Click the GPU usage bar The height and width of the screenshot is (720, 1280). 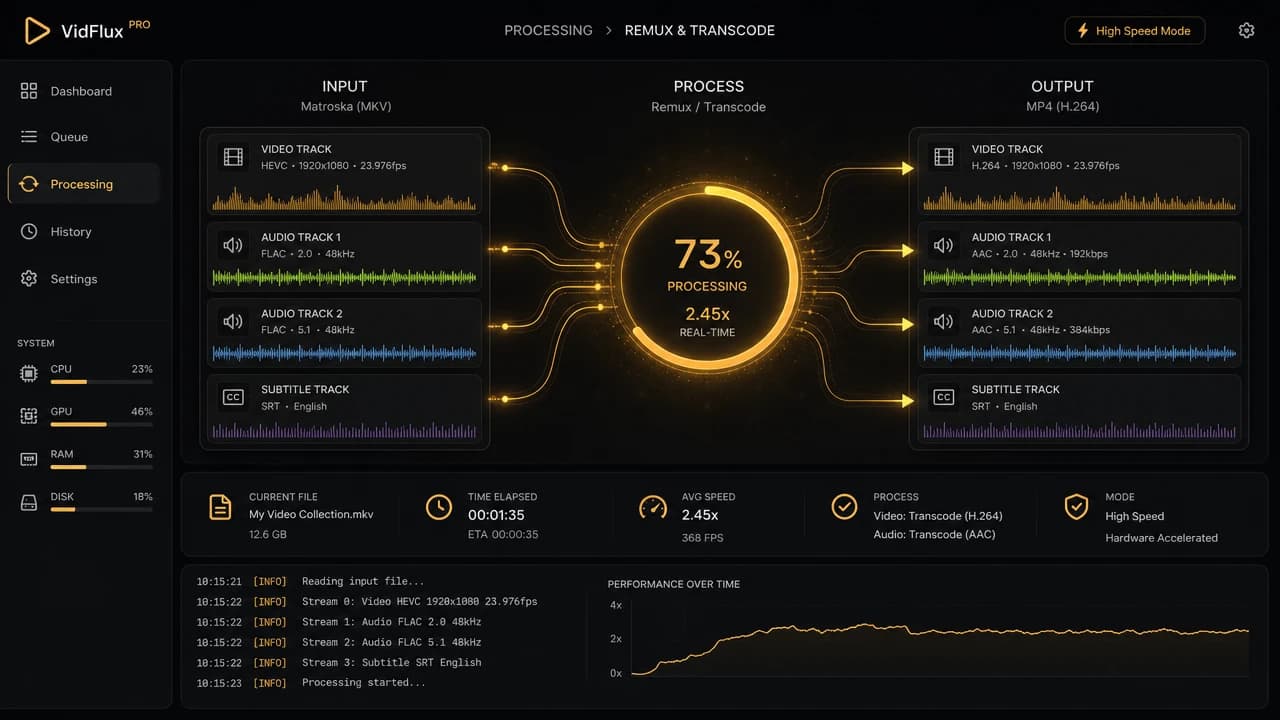[101, 424]
